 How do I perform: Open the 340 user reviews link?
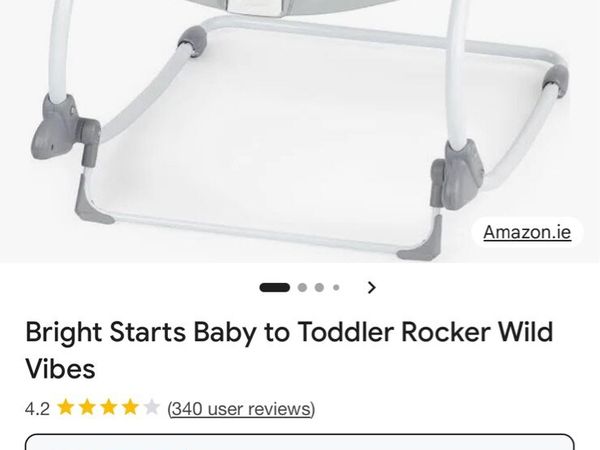(x=241, y=409)
